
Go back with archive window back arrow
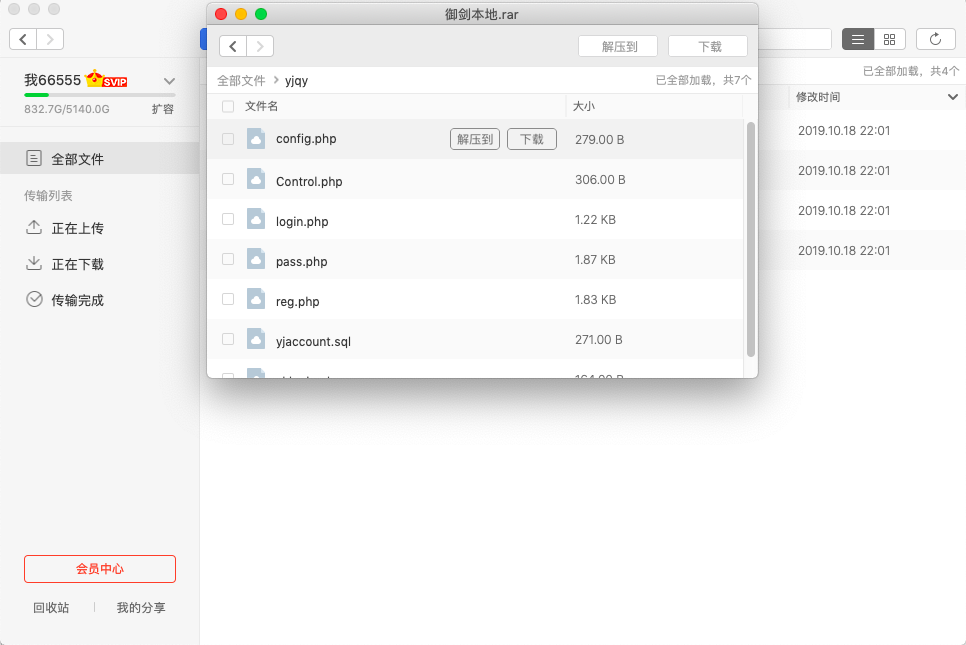point(233,46)
